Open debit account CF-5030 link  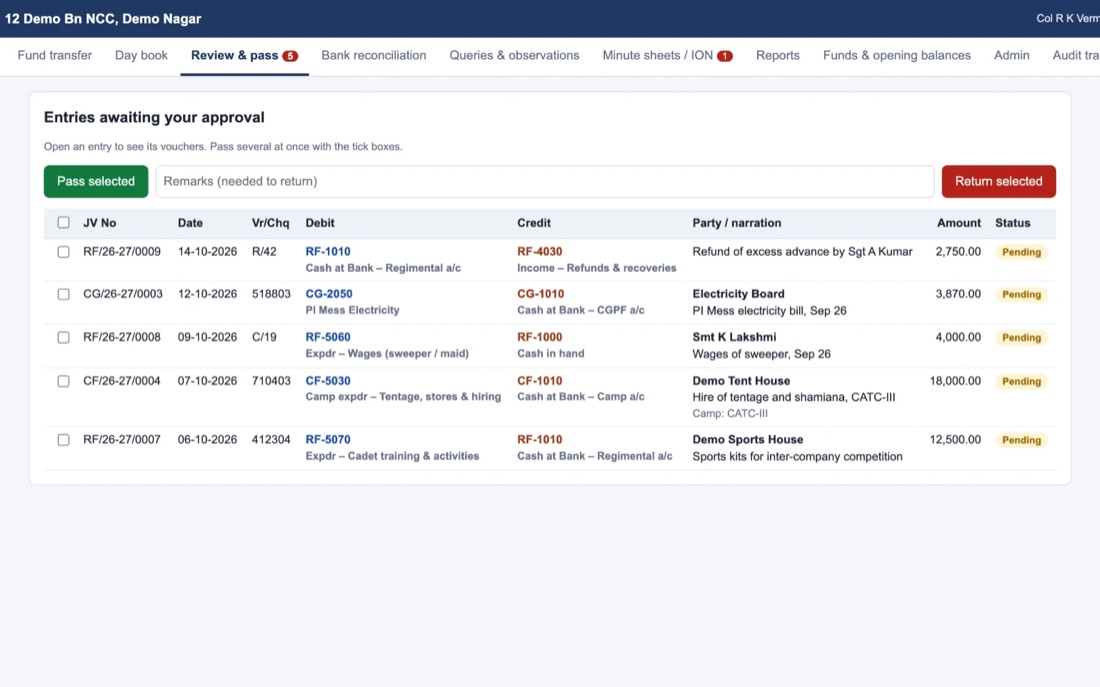tap(328, 380)
